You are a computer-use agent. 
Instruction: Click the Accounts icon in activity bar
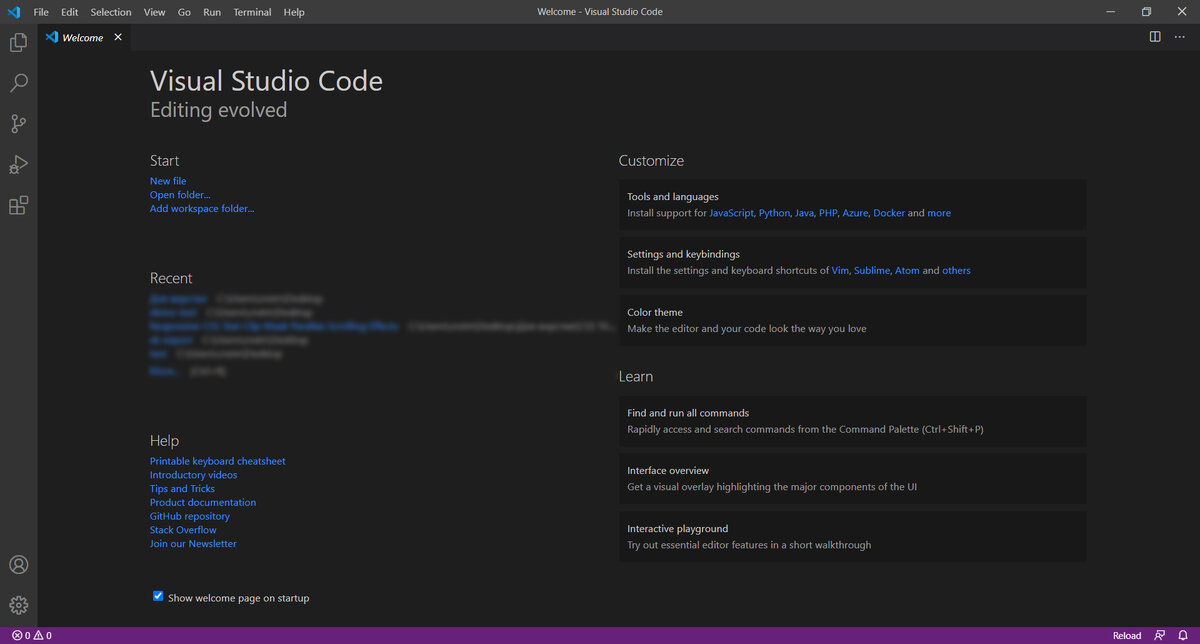click(18, 565)
